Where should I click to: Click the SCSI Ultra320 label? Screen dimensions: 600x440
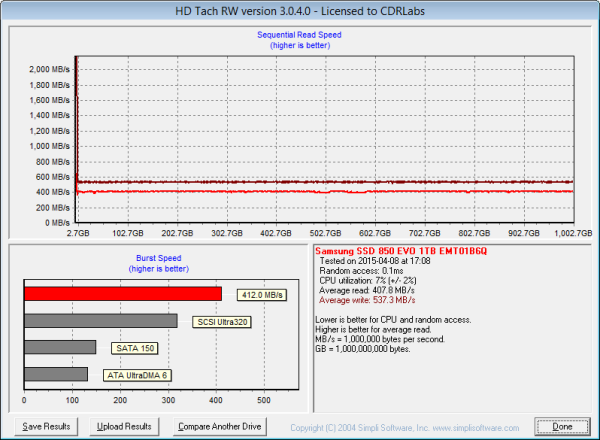(x=223, y=322)
